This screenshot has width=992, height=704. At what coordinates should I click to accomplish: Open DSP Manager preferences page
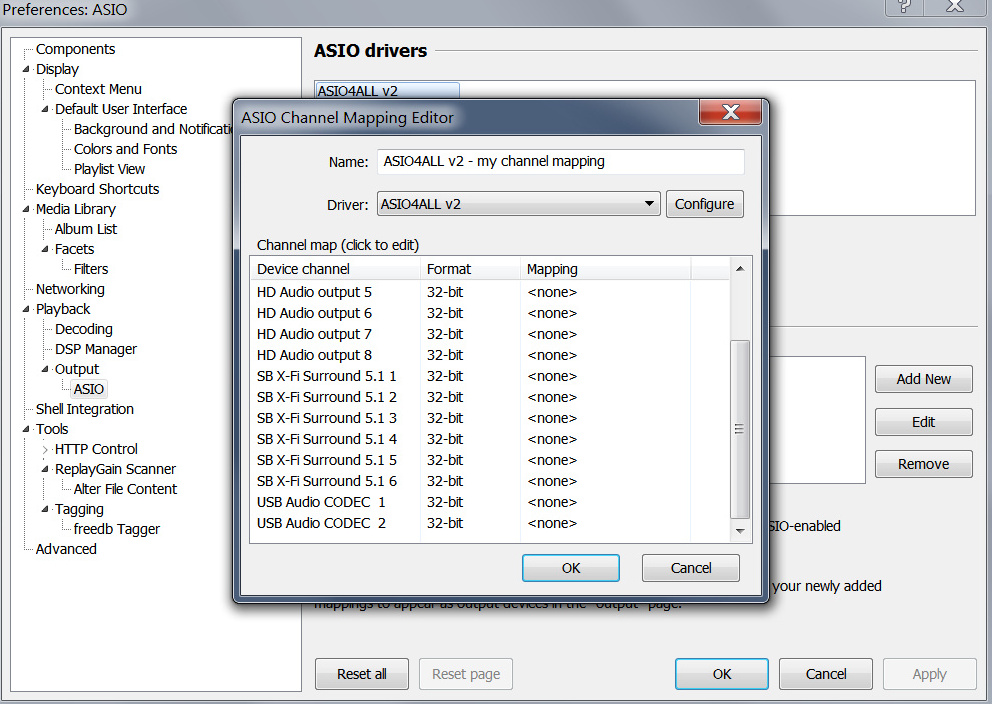coord(96,349)
